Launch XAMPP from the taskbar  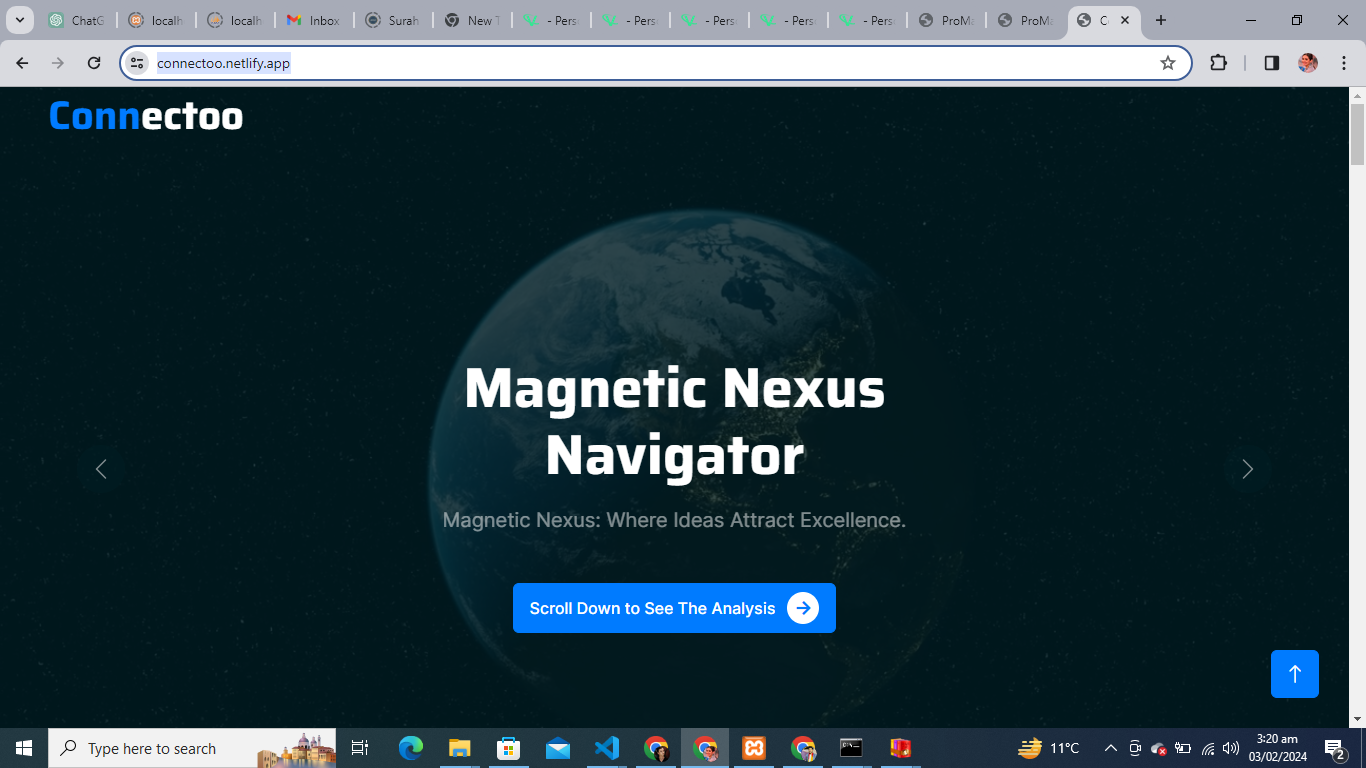(x=754, y=748)
